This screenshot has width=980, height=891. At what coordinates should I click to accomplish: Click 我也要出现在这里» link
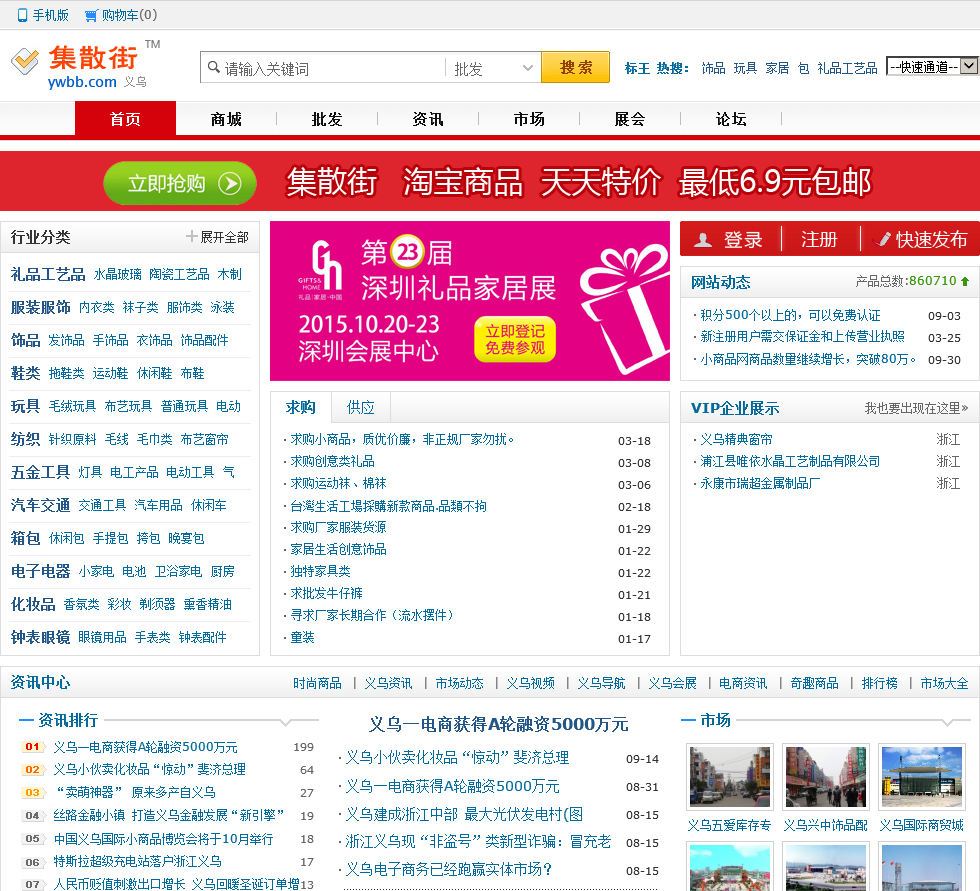pyautogui.click(x=916, y=409)
